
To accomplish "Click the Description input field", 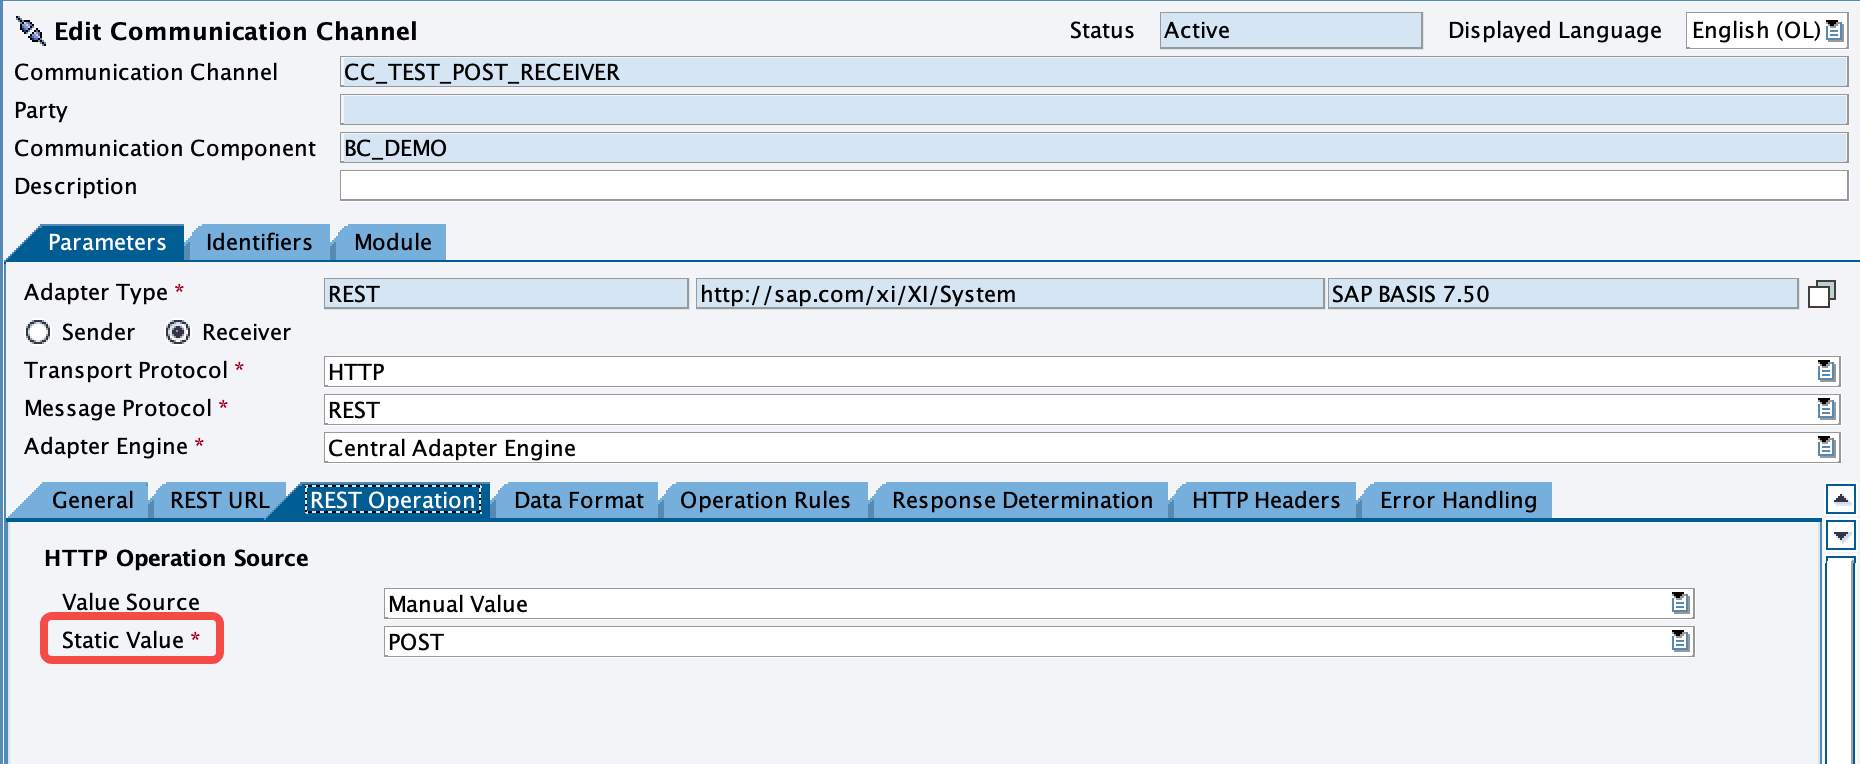I will 1093,185.
